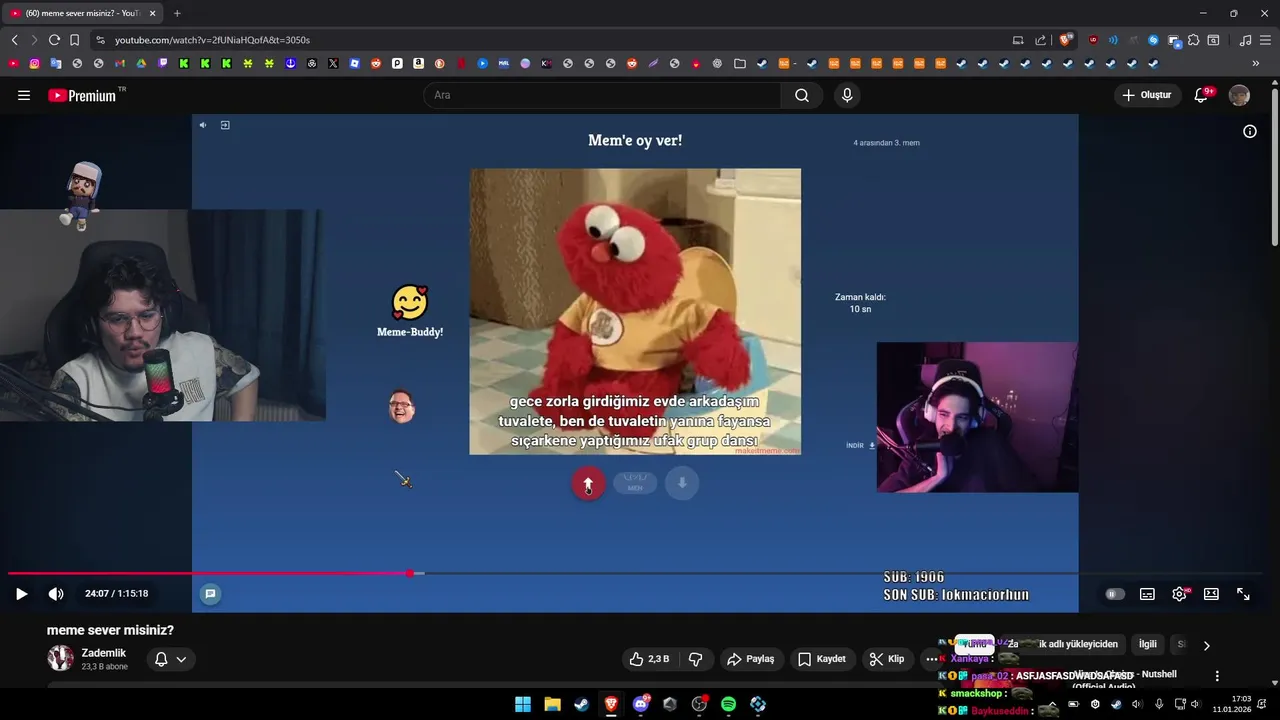Open the uBlock Origin extension

tap(1093, 40)
